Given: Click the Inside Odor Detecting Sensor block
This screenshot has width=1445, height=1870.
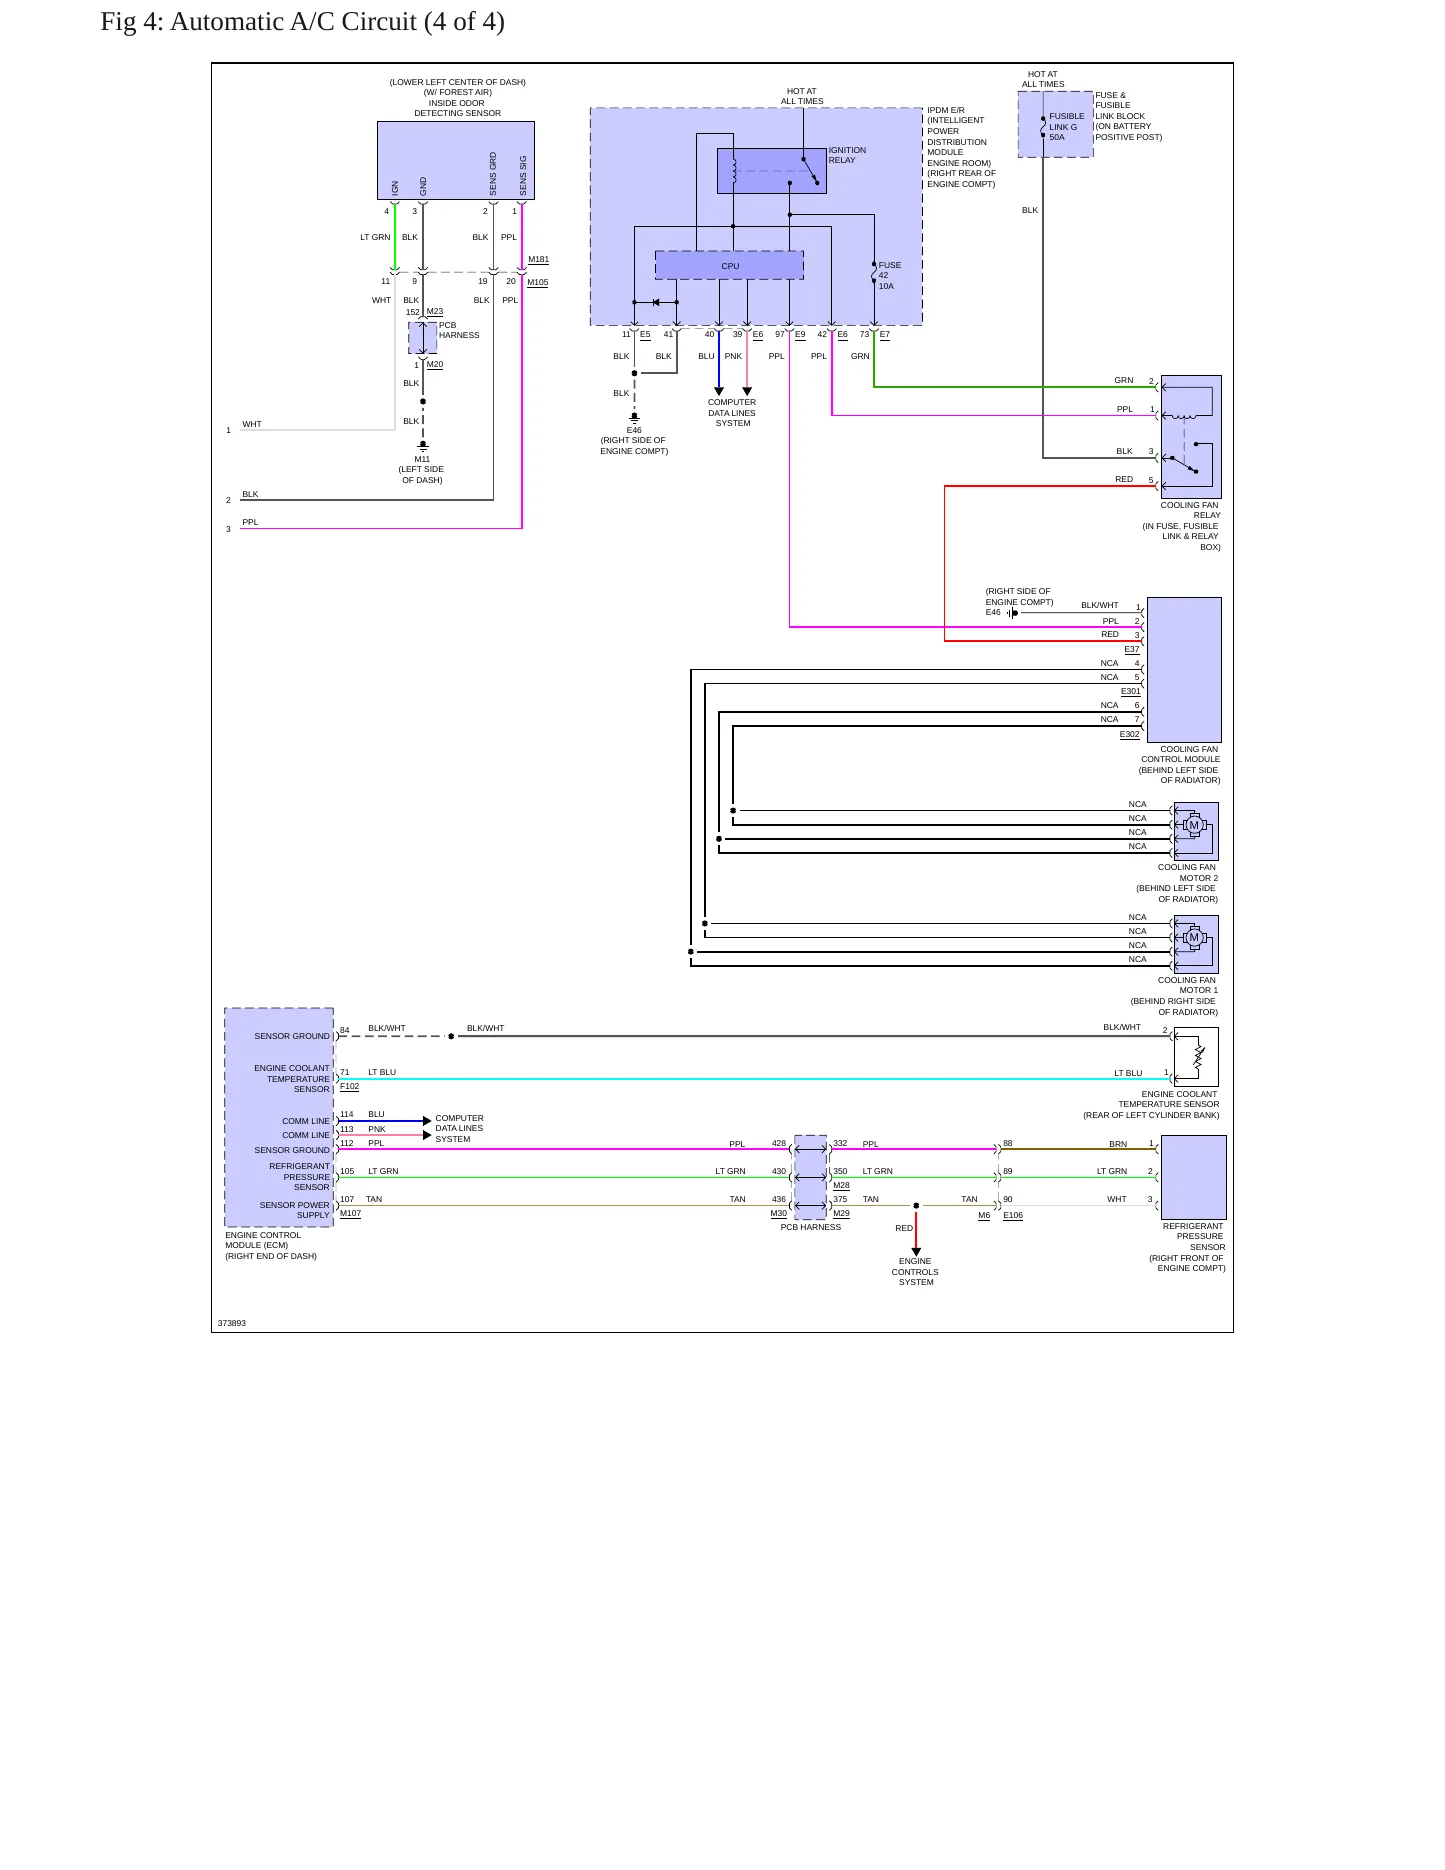Looking at the screenshot, I should coord(456,161).
